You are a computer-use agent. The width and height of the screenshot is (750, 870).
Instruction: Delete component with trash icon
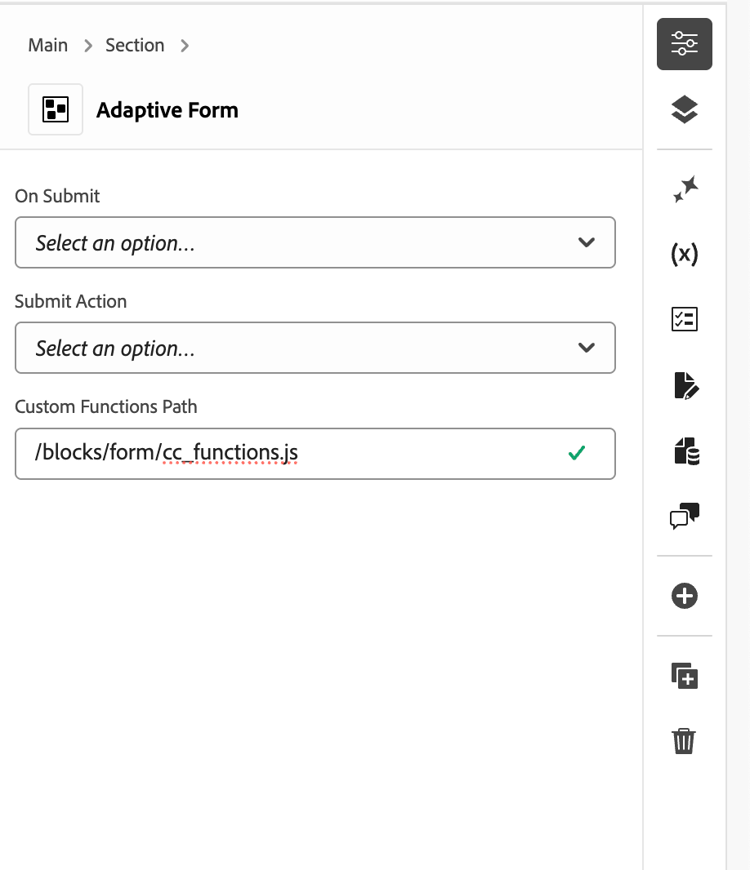(684, 741)
